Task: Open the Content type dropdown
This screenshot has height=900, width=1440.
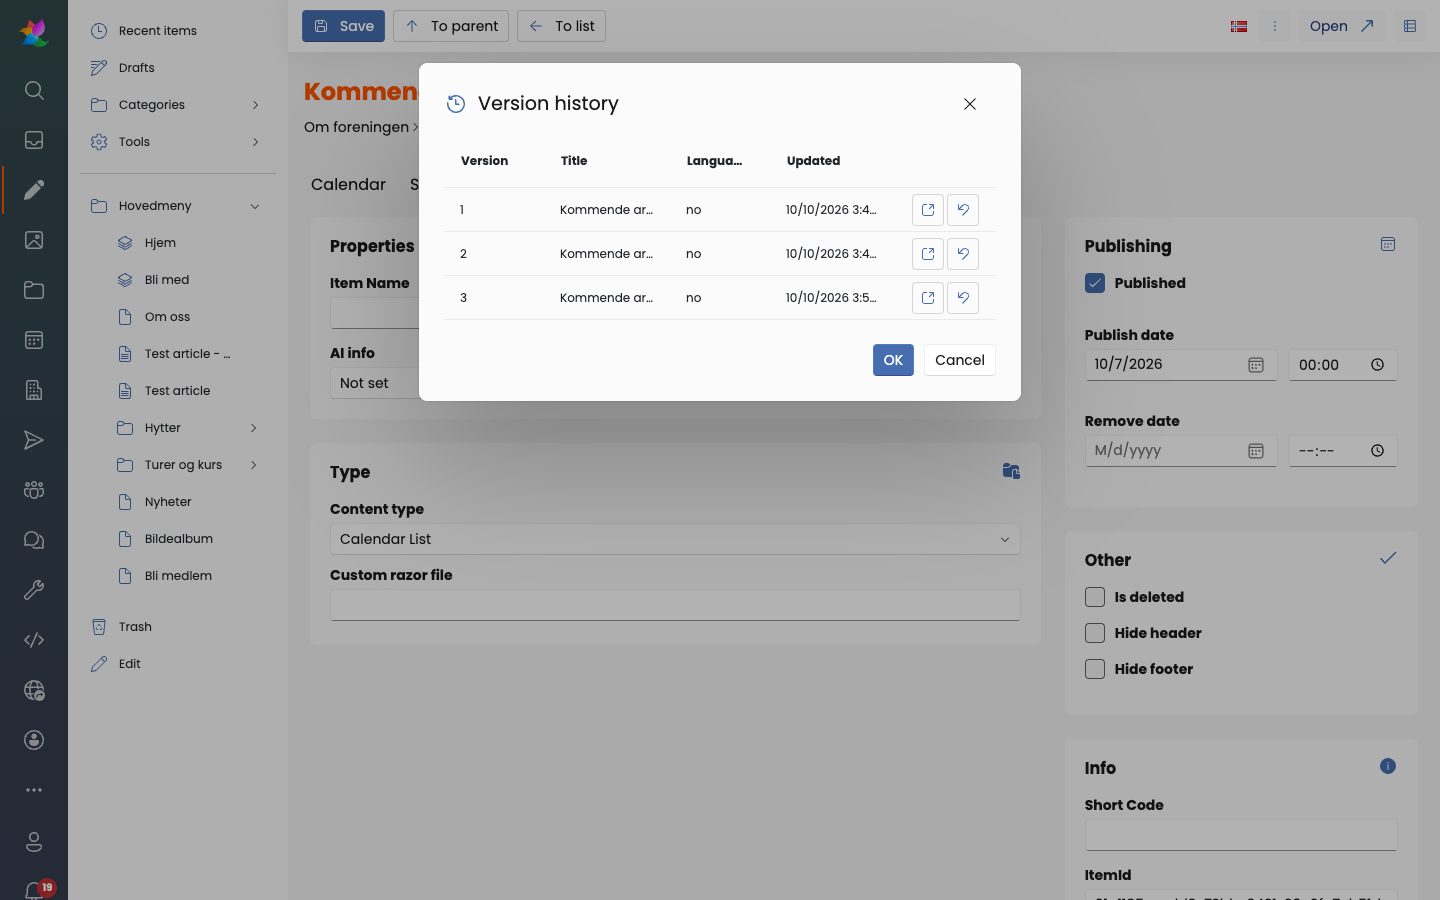Action: 675,539
